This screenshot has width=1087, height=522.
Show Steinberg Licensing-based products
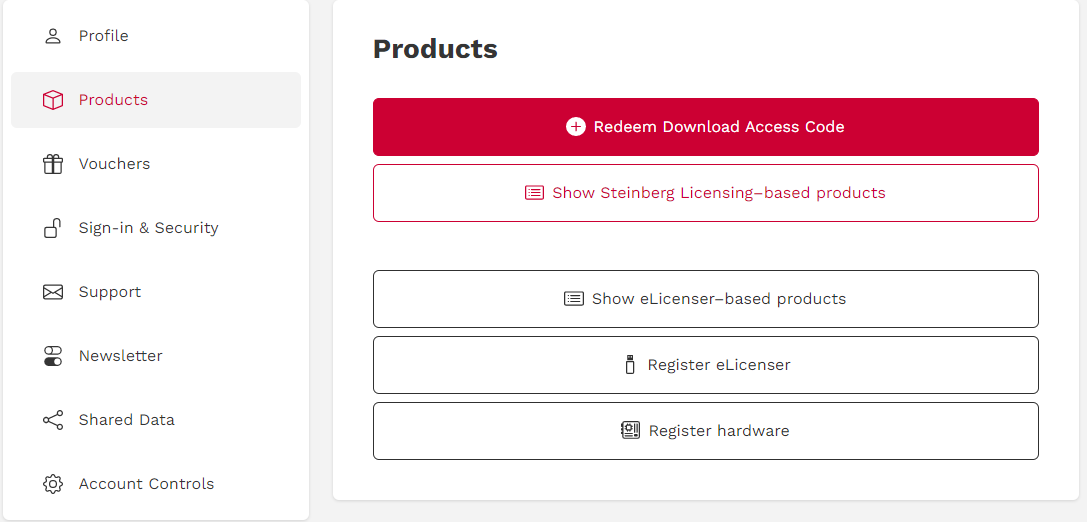706,193
